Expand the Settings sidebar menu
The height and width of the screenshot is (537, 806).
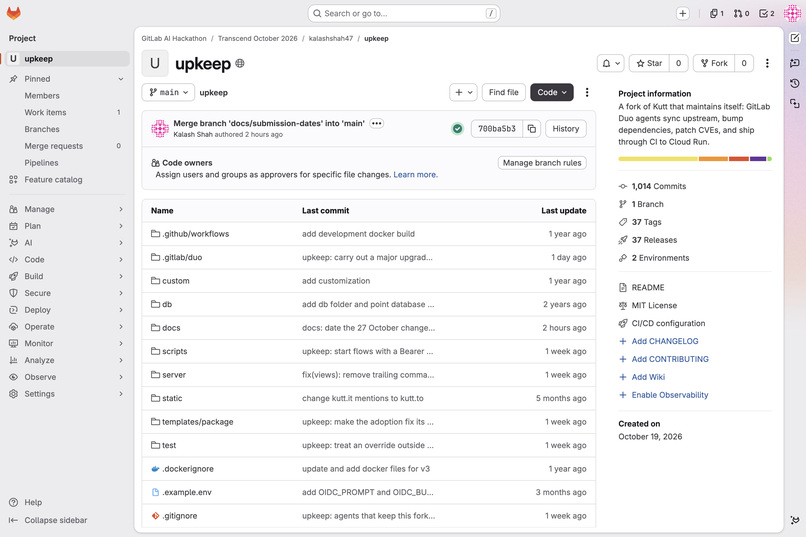pos(67,394)
